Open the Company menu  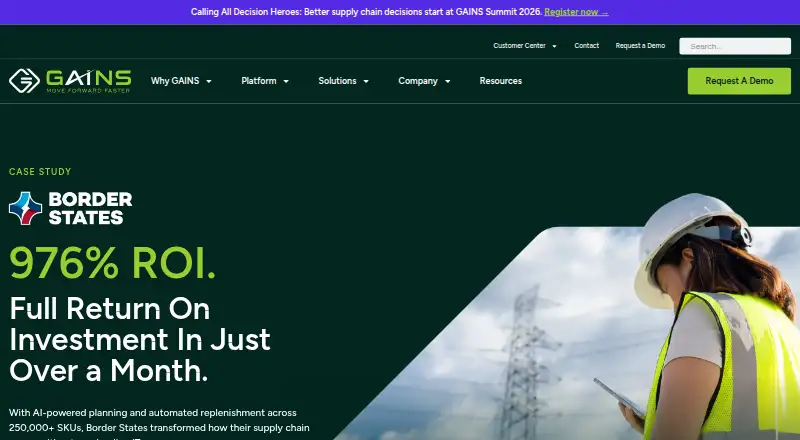(x=418, y=81)
